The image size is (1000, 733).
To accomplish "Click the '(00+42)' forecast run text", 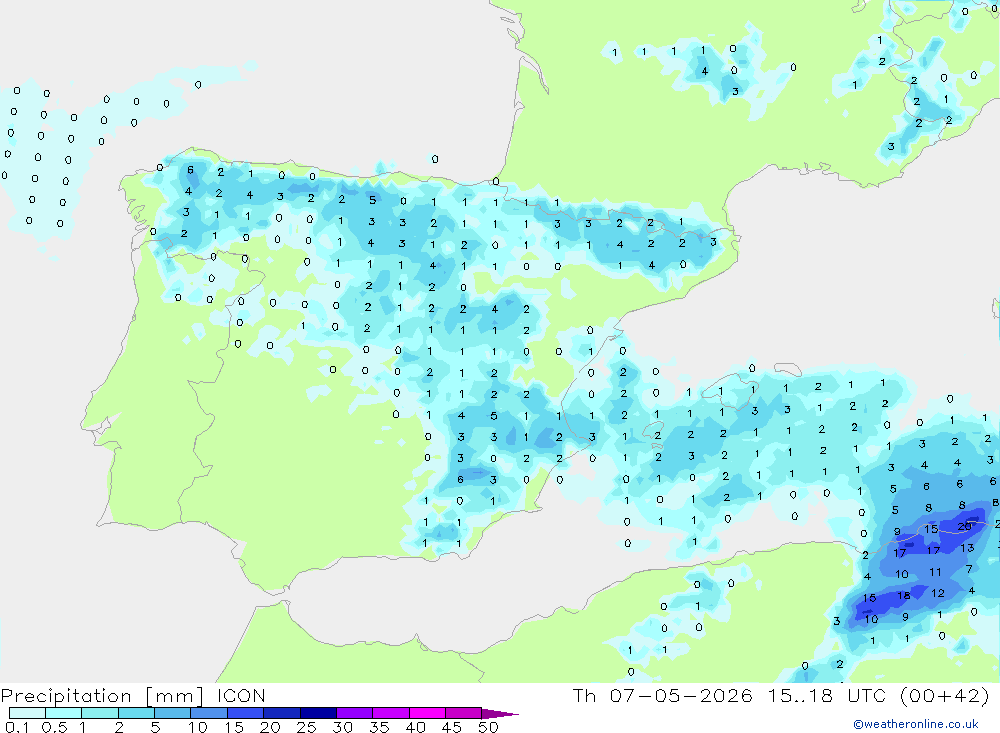I will pos(945,695).
